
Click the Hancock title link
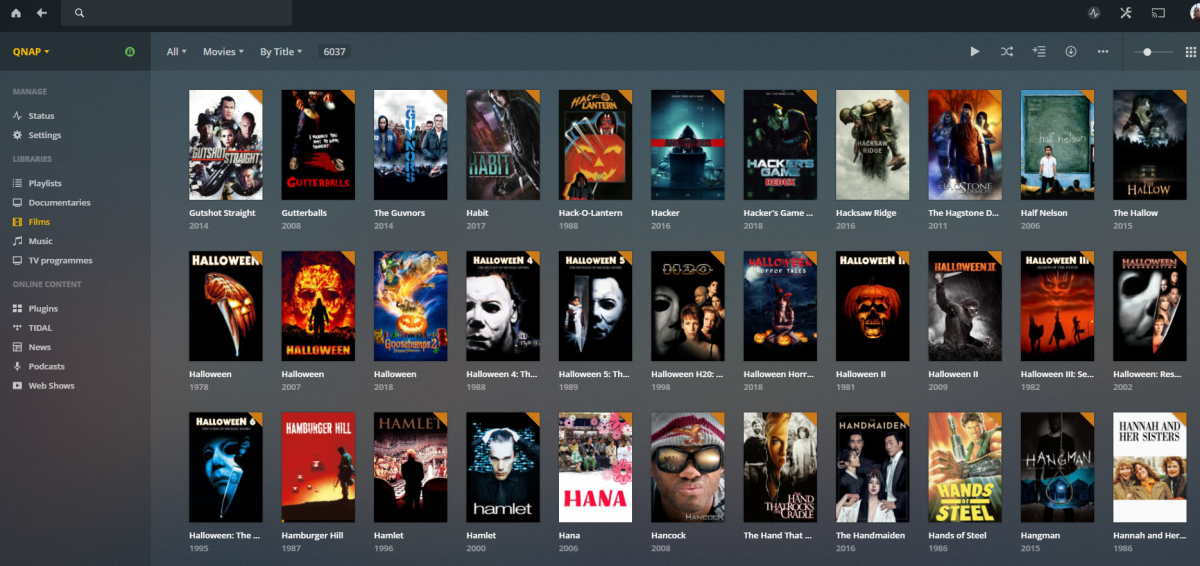pyautogui.click(x=669, y=536)
